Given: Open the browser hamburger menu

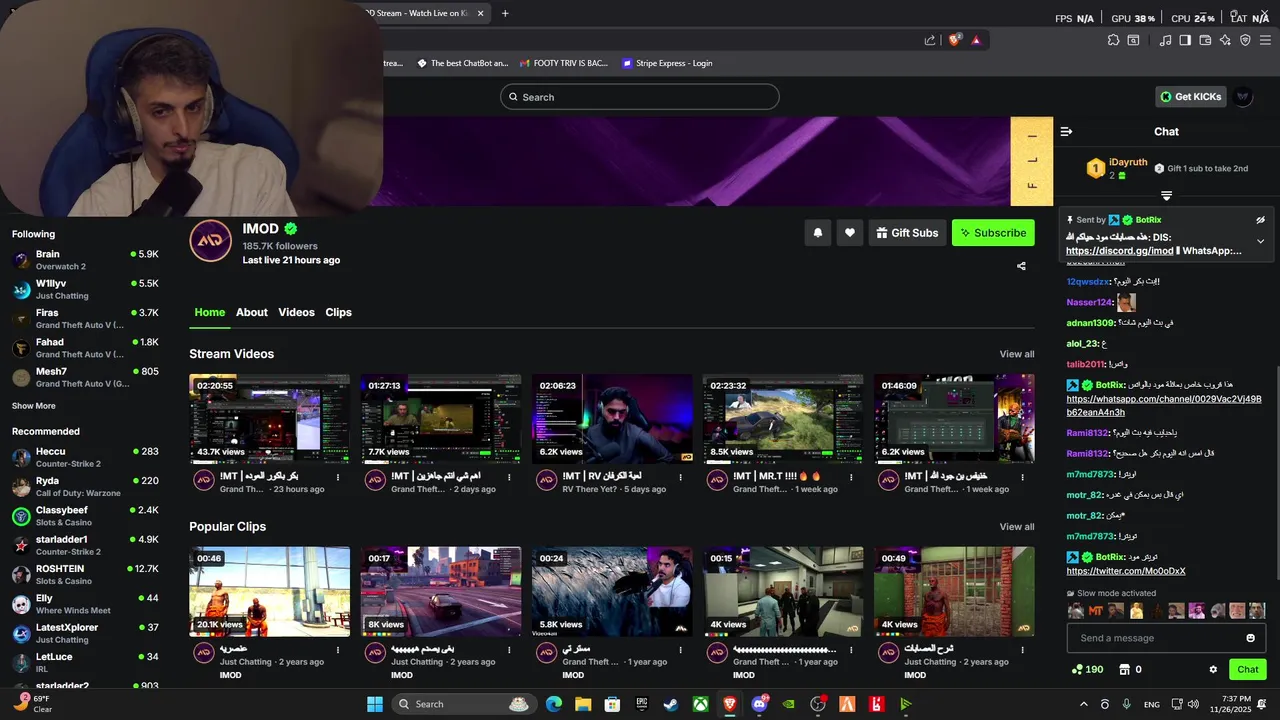Looking at the screenshot, I should point(1265,40).
